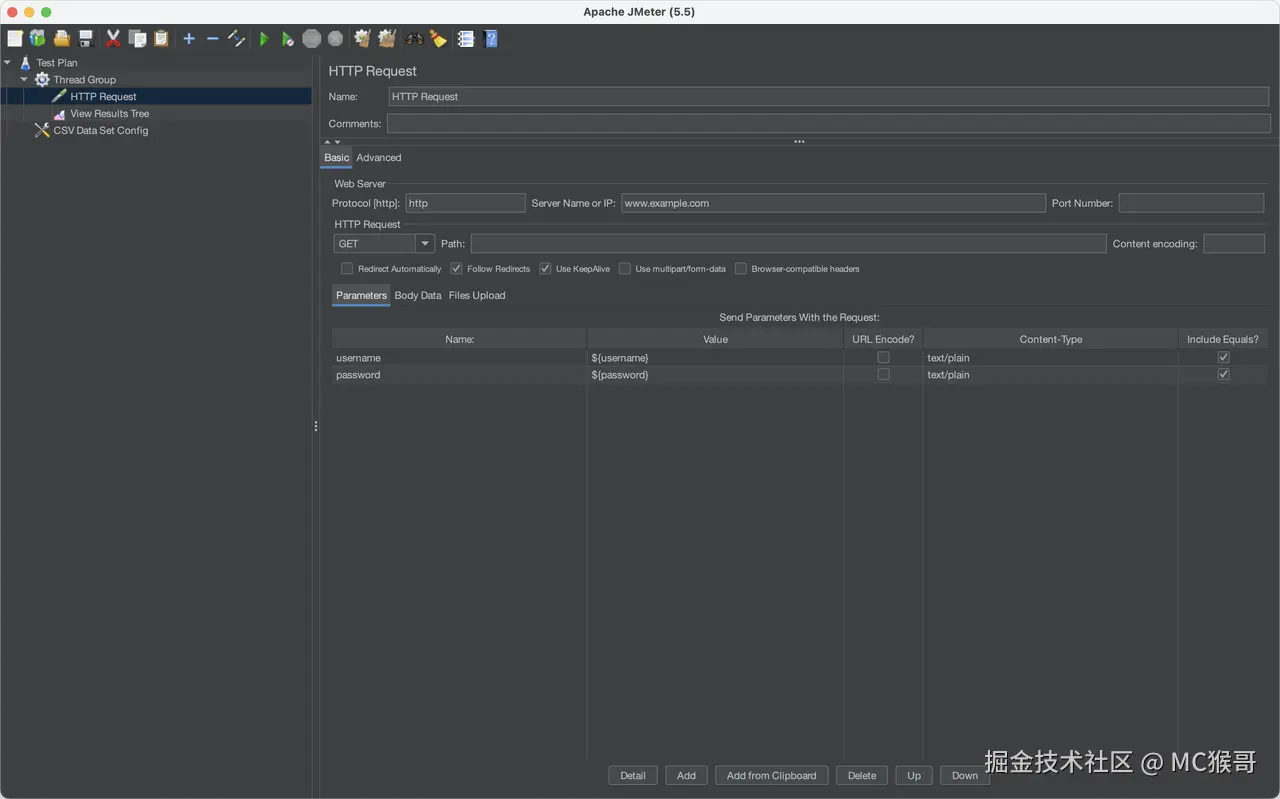Click the Path input field

pos(788,244)
